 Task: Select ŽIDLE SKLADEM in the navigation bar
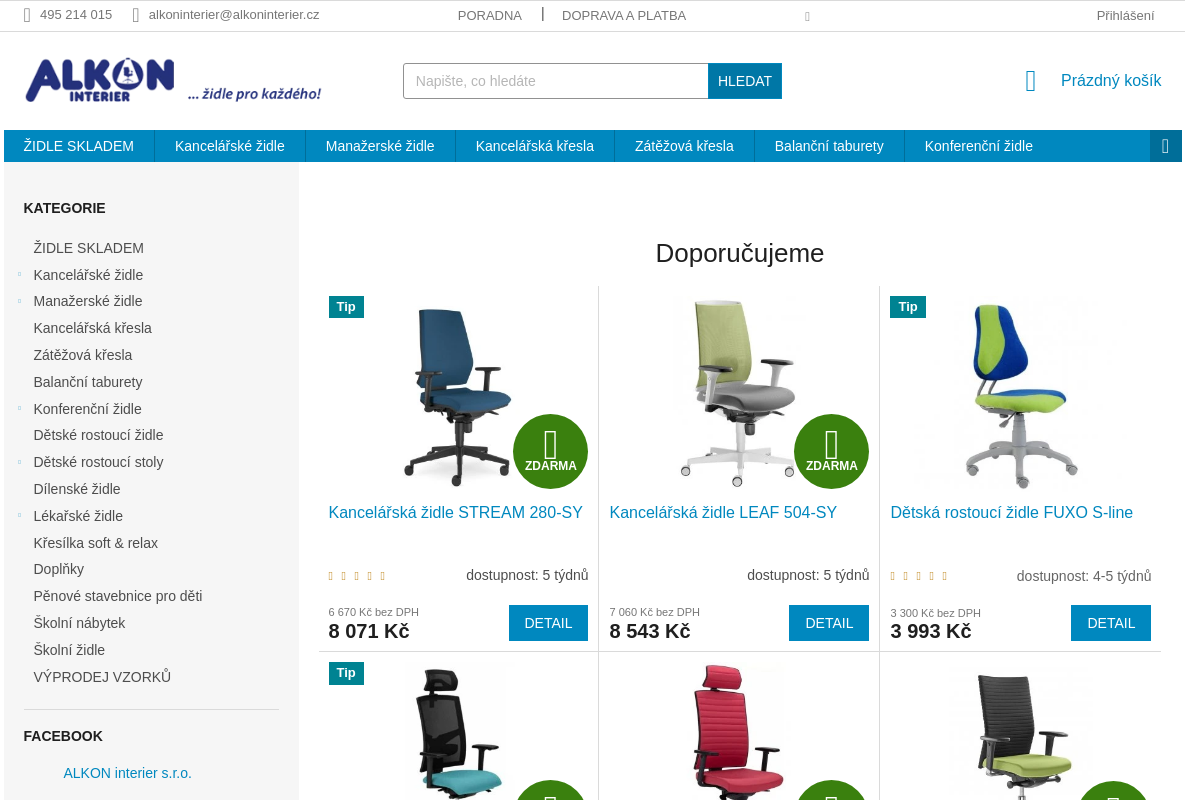pos(79,146)
